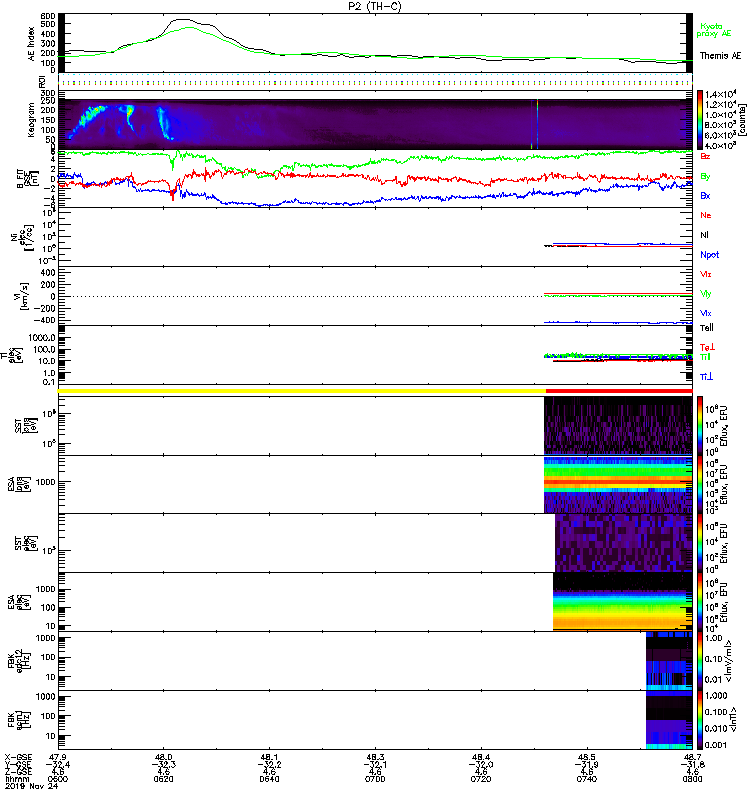The width and height of the screenshot is (750, 800).
Task: Click the black "Ni" legend label
Action: tap(704, 235)
